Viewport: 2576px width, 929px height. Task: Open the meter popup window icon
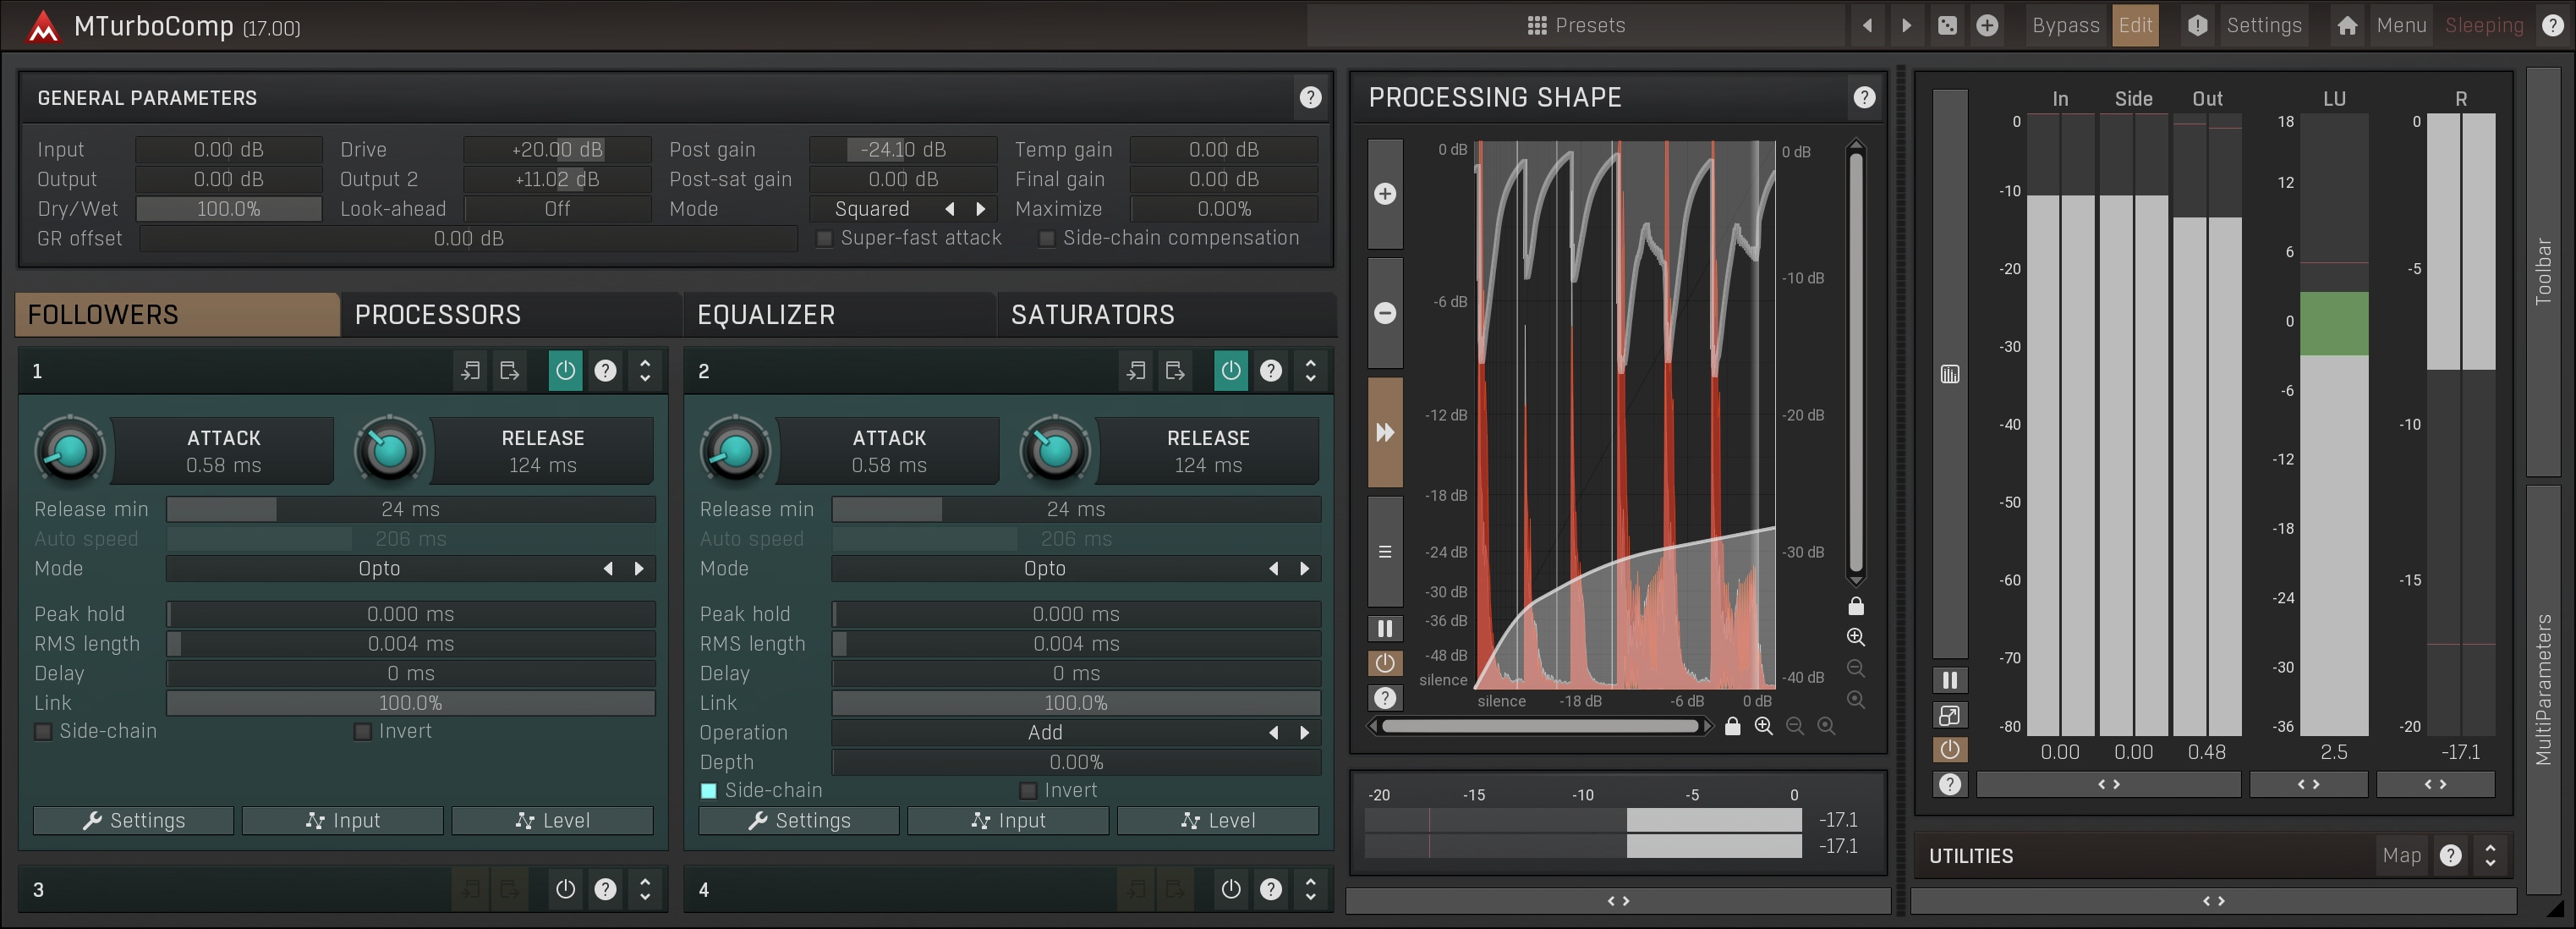coord(1949,715)
